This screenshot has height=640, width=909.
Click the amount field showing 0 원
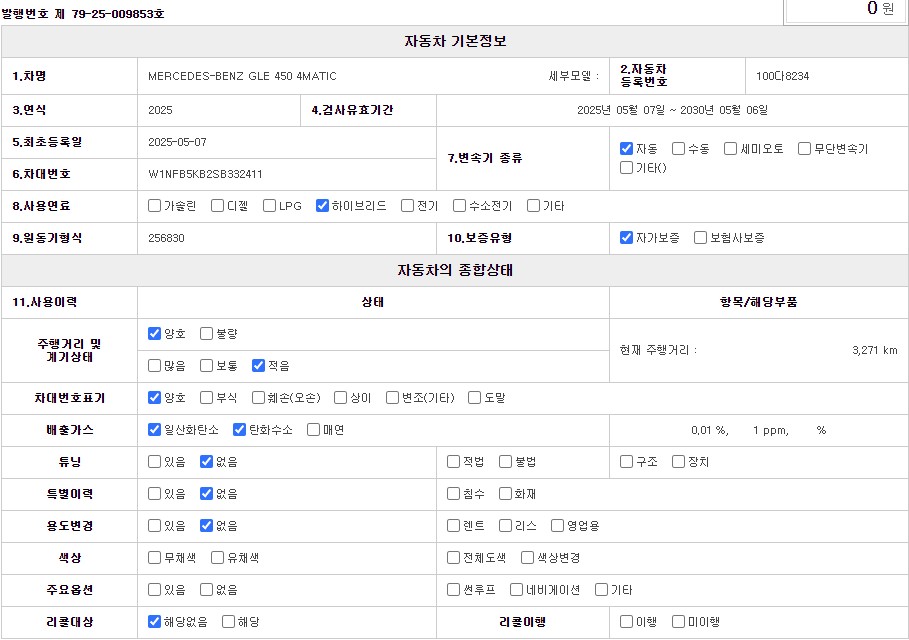[x=845, y=9]
